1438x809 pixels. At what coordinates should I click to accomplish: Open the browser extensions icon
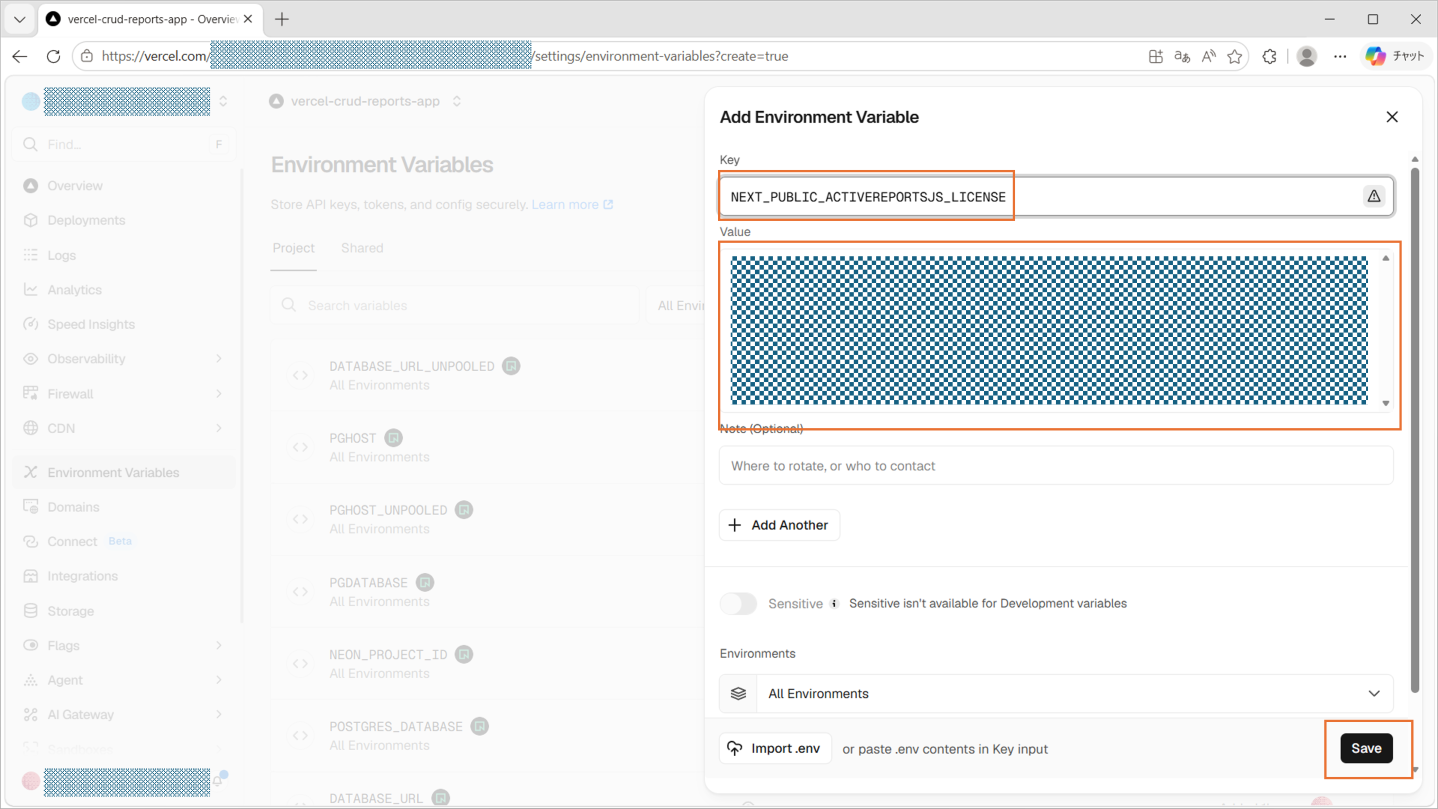click(x=1269, y=57)
